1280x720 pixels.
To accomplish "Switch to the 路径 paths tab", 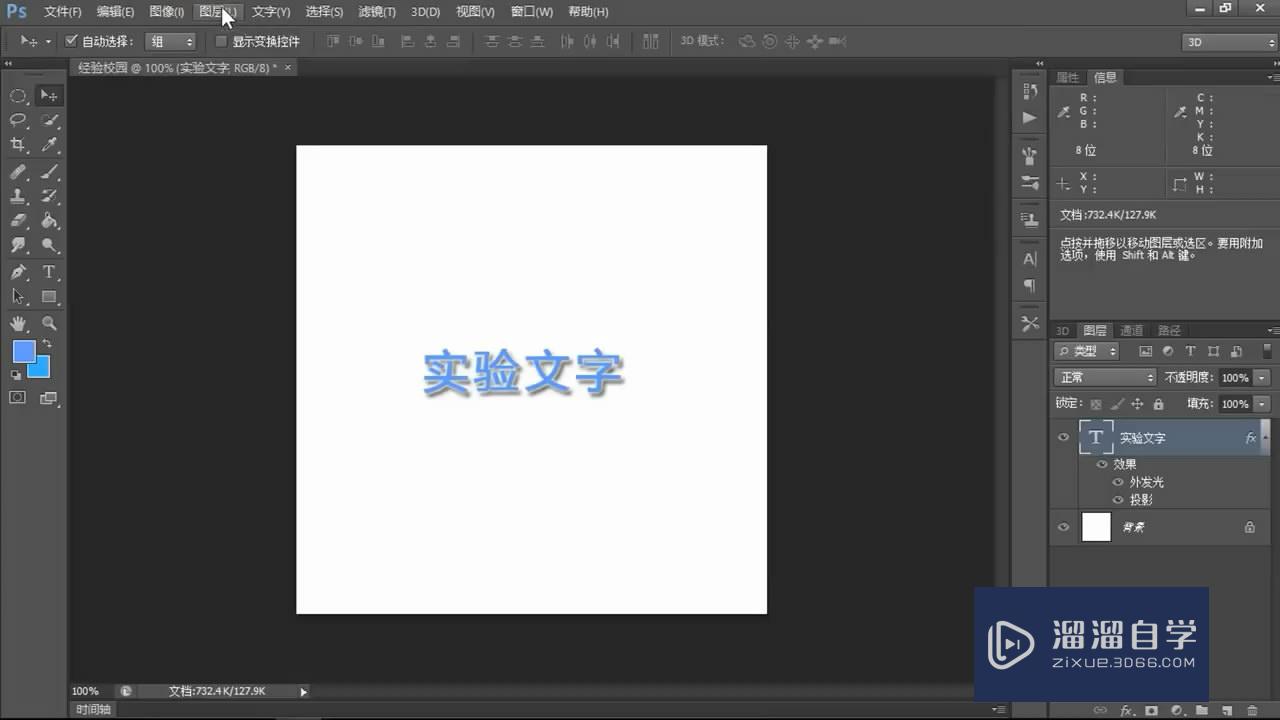I will (x=1169, y=330).
